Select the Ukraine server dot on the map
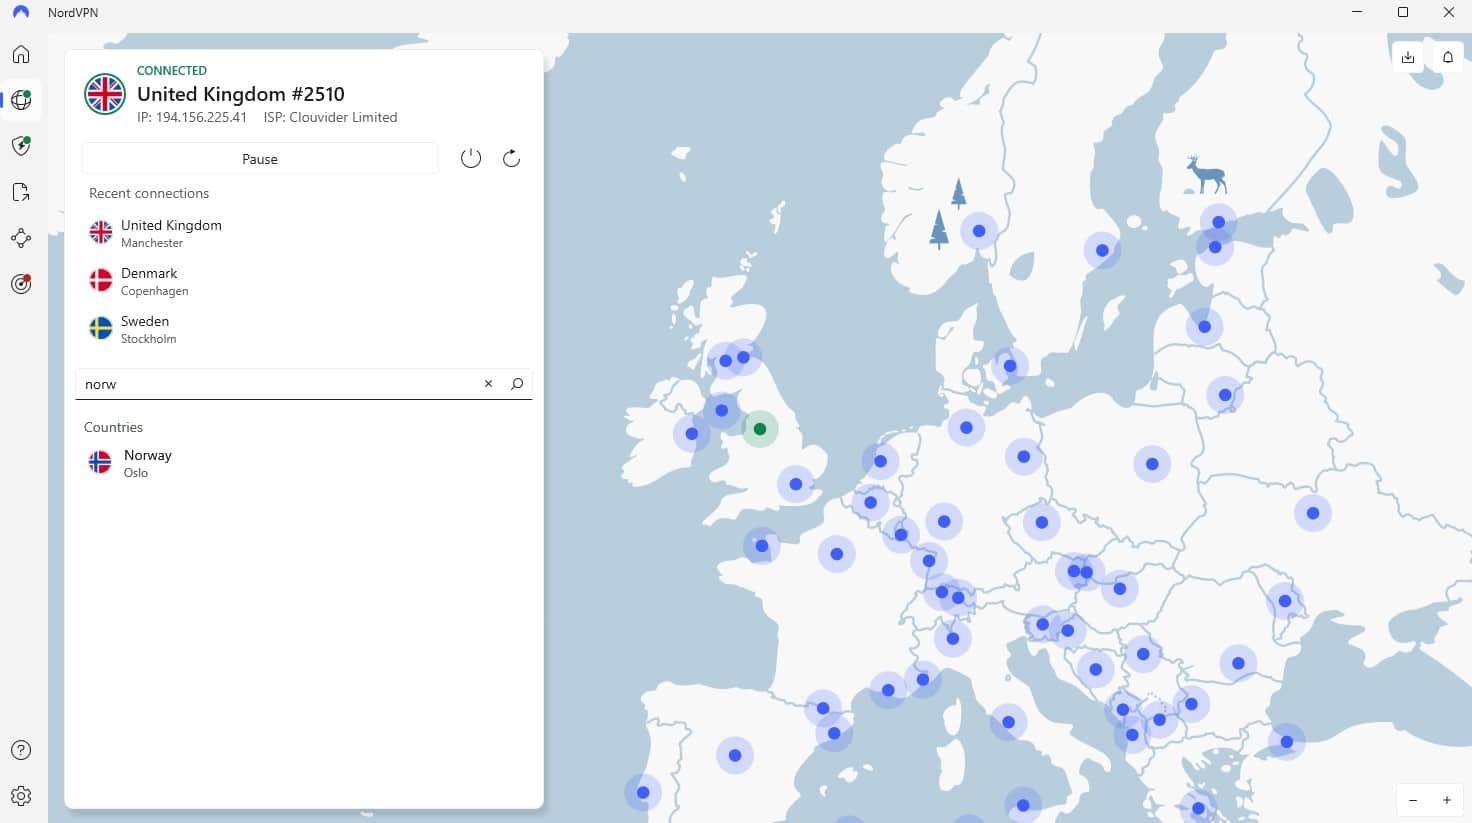This screenshot has height=823, width=1472. (1313, 513)
